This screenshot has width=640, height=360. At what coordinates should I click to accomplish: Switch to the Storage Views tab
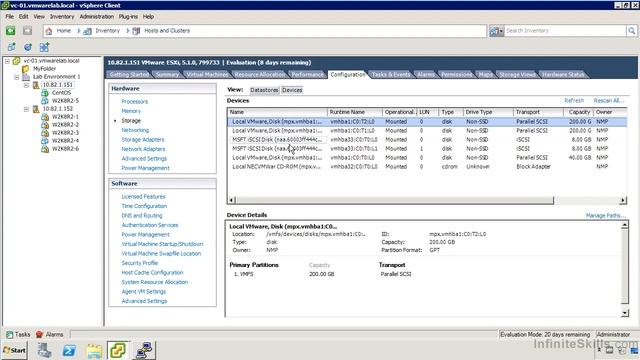tap(518, 74)
